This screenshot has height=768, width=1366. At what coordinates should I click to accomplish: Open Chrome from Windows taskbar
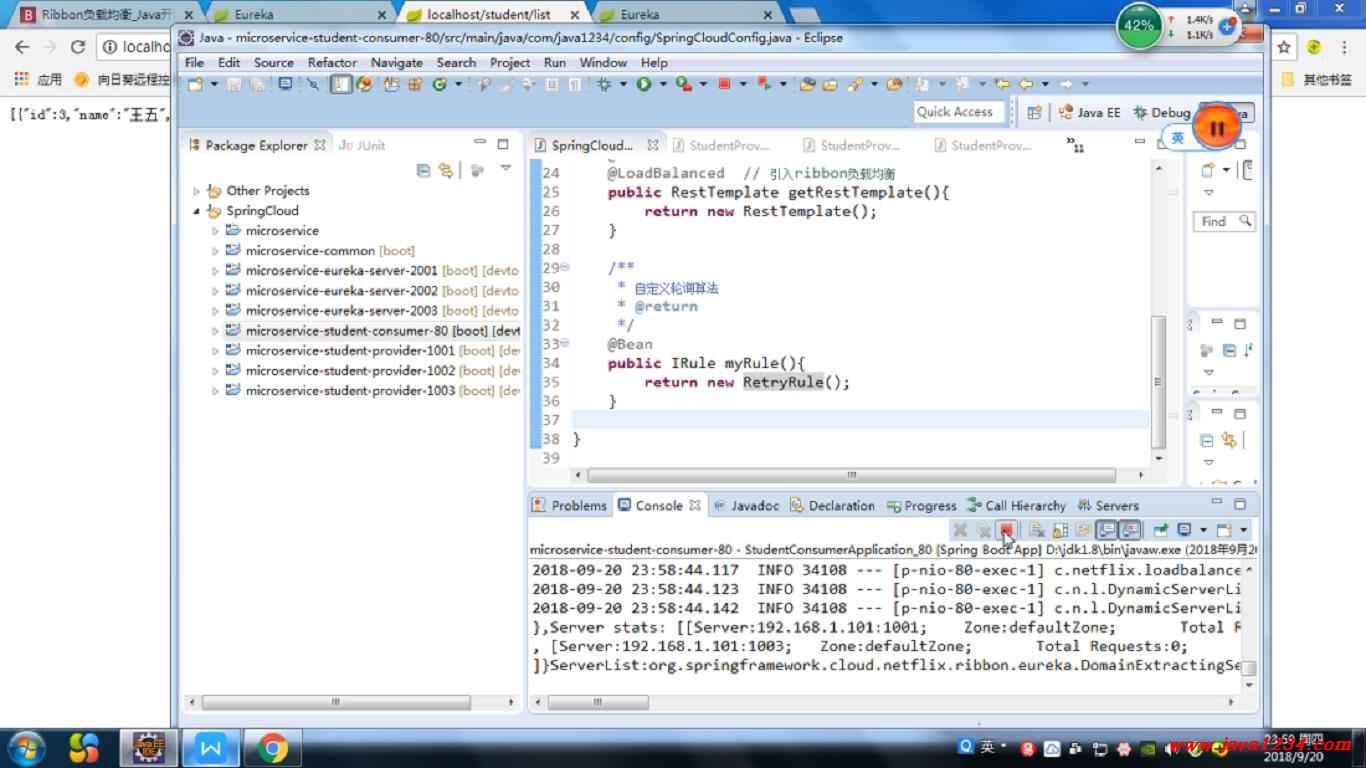click(271, 747)
